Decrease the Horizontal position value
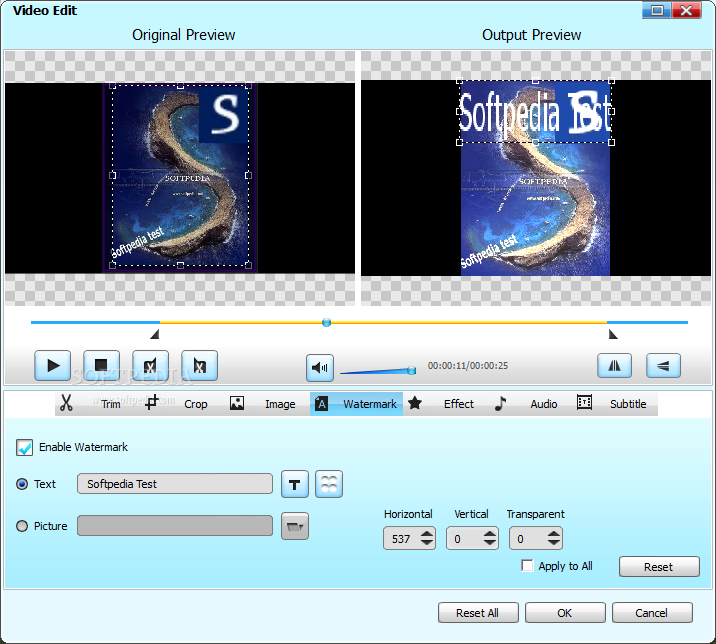This screenshot has height=644, width=716. 427,543
